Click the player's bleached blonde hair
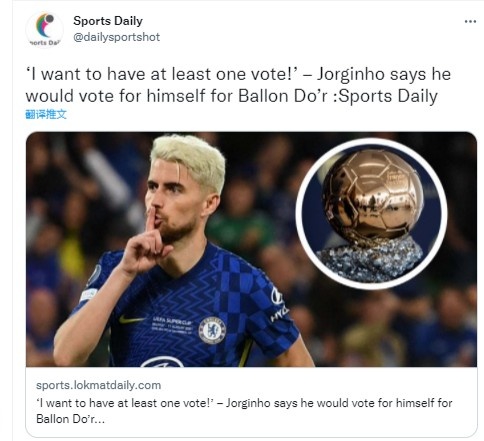Image resolution: width=484 pixels, height=441 pixels. point(188,158)
